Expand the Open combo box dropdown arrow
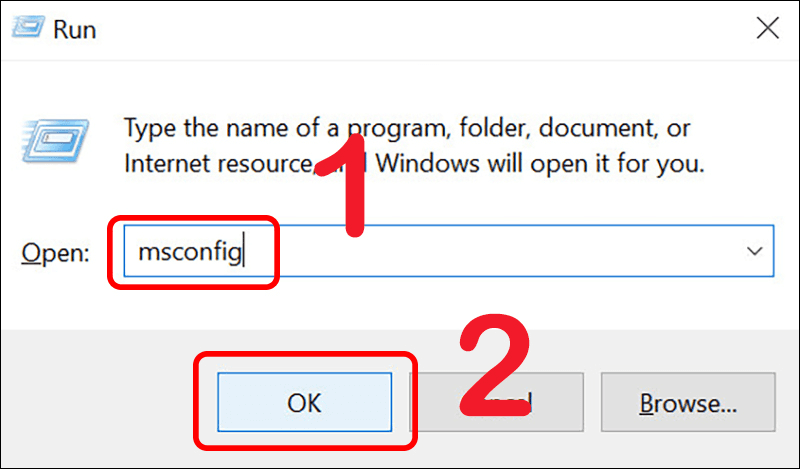Screen dimensions: 800x469 coord(755,251)
